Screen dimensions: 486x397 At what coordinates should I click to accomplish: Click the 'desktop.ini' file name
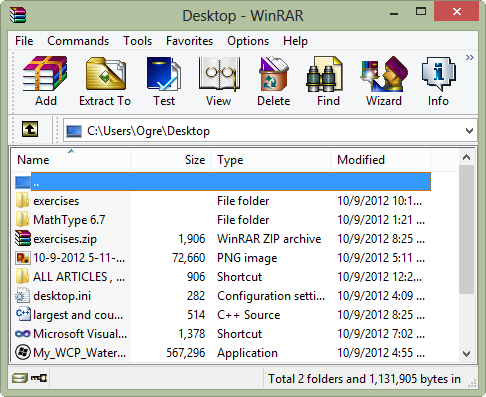[62, 296]
